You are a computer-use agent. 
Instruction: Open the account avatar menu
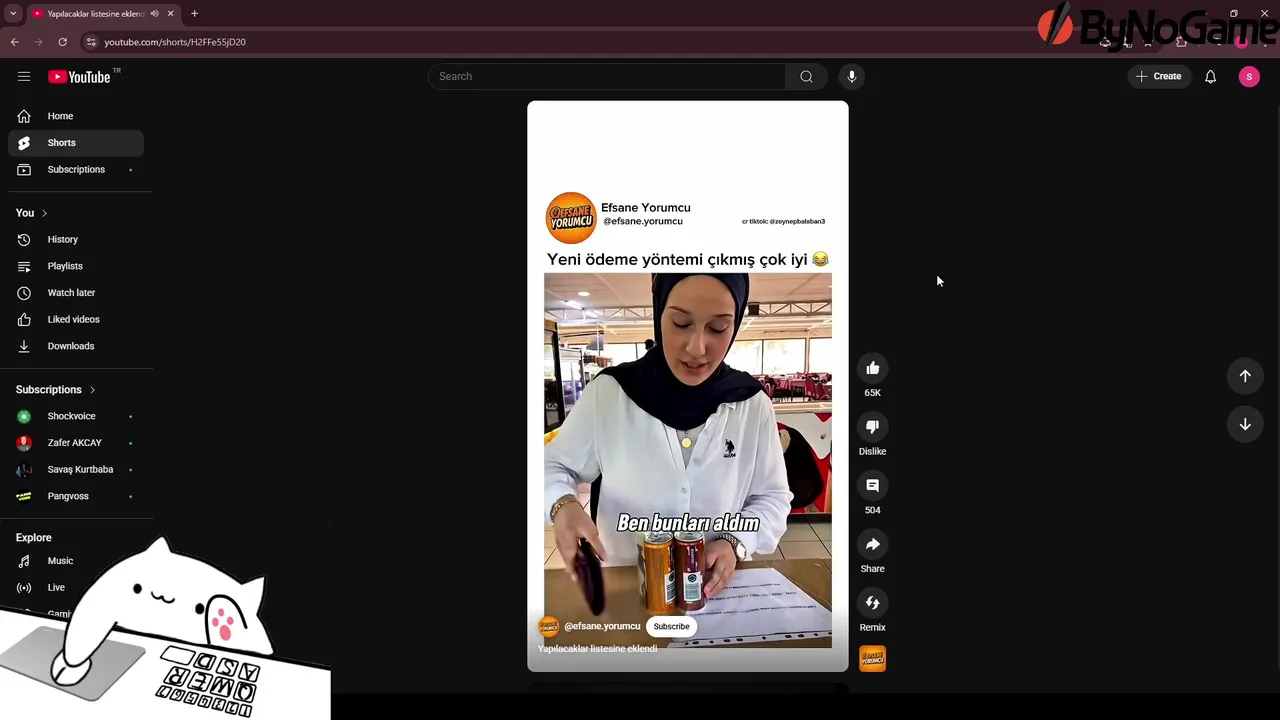pyautogui.click(x=1249, y=76)
